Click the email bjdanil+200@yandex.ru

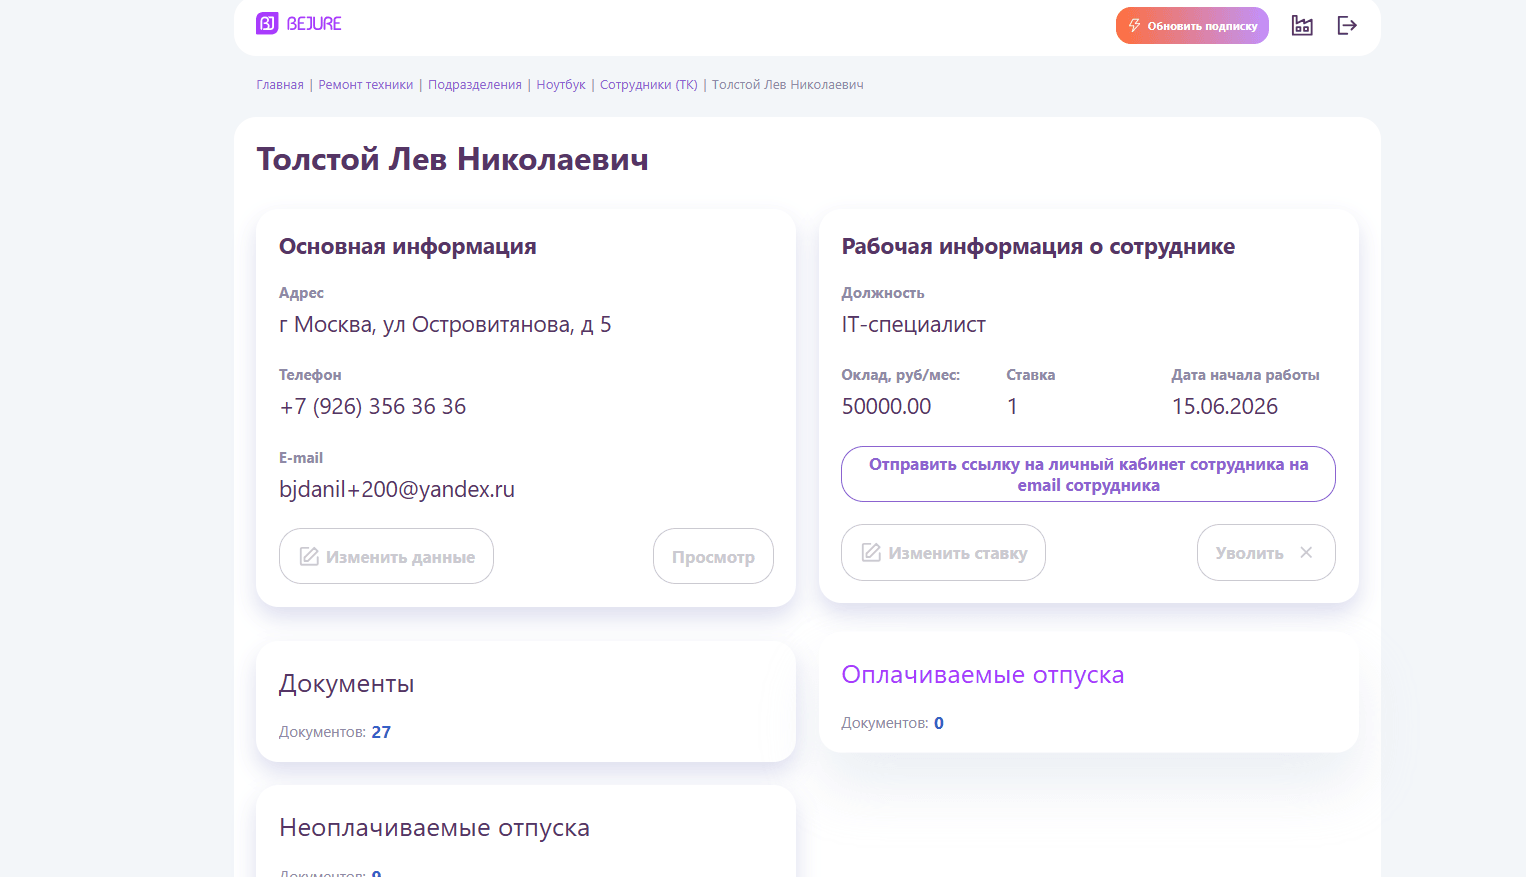pyautogui.click(x=397, y=489)
